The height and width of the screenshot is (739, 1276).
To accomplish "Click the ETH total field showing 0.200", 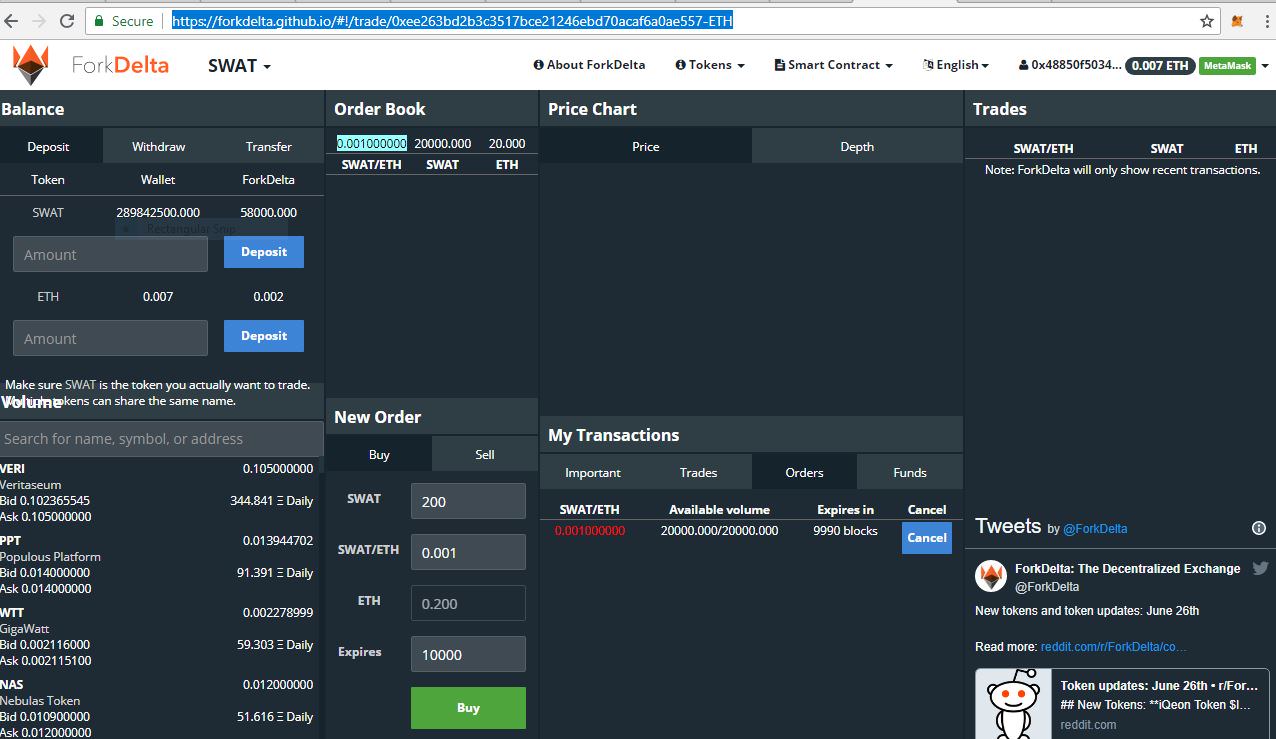I will point(468,603).
